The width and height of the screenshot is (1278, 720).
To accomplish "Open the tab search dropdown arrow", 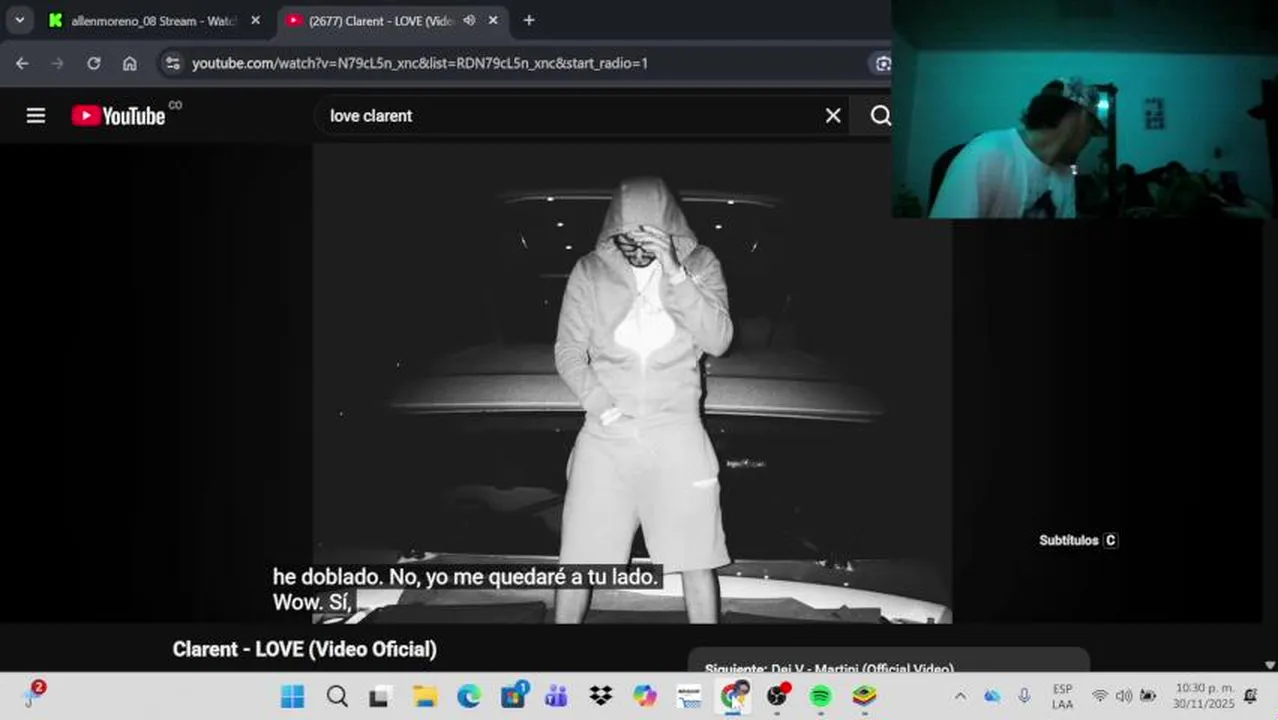I will click(19, 20).
